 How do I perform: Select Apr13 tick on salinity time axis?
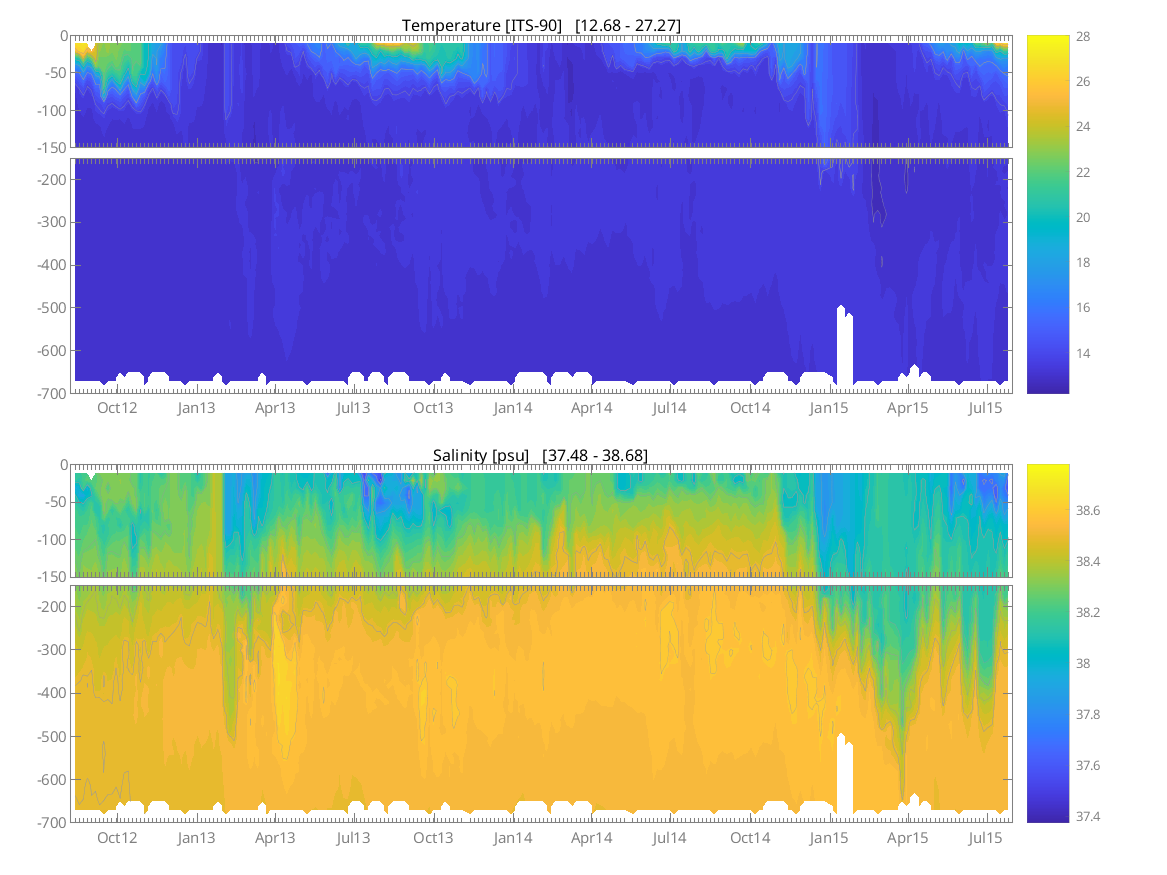(275, 837)
